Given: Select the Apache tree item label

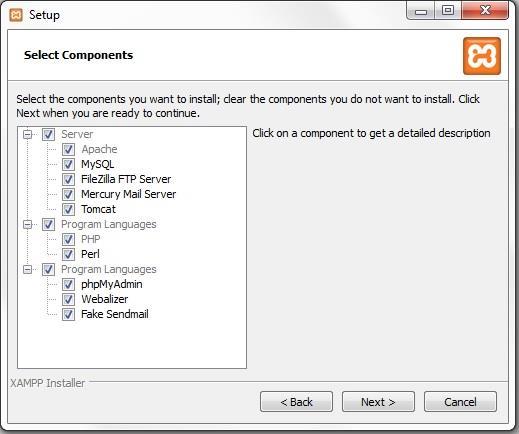Looking at the screenshot, I should [99, 149].
